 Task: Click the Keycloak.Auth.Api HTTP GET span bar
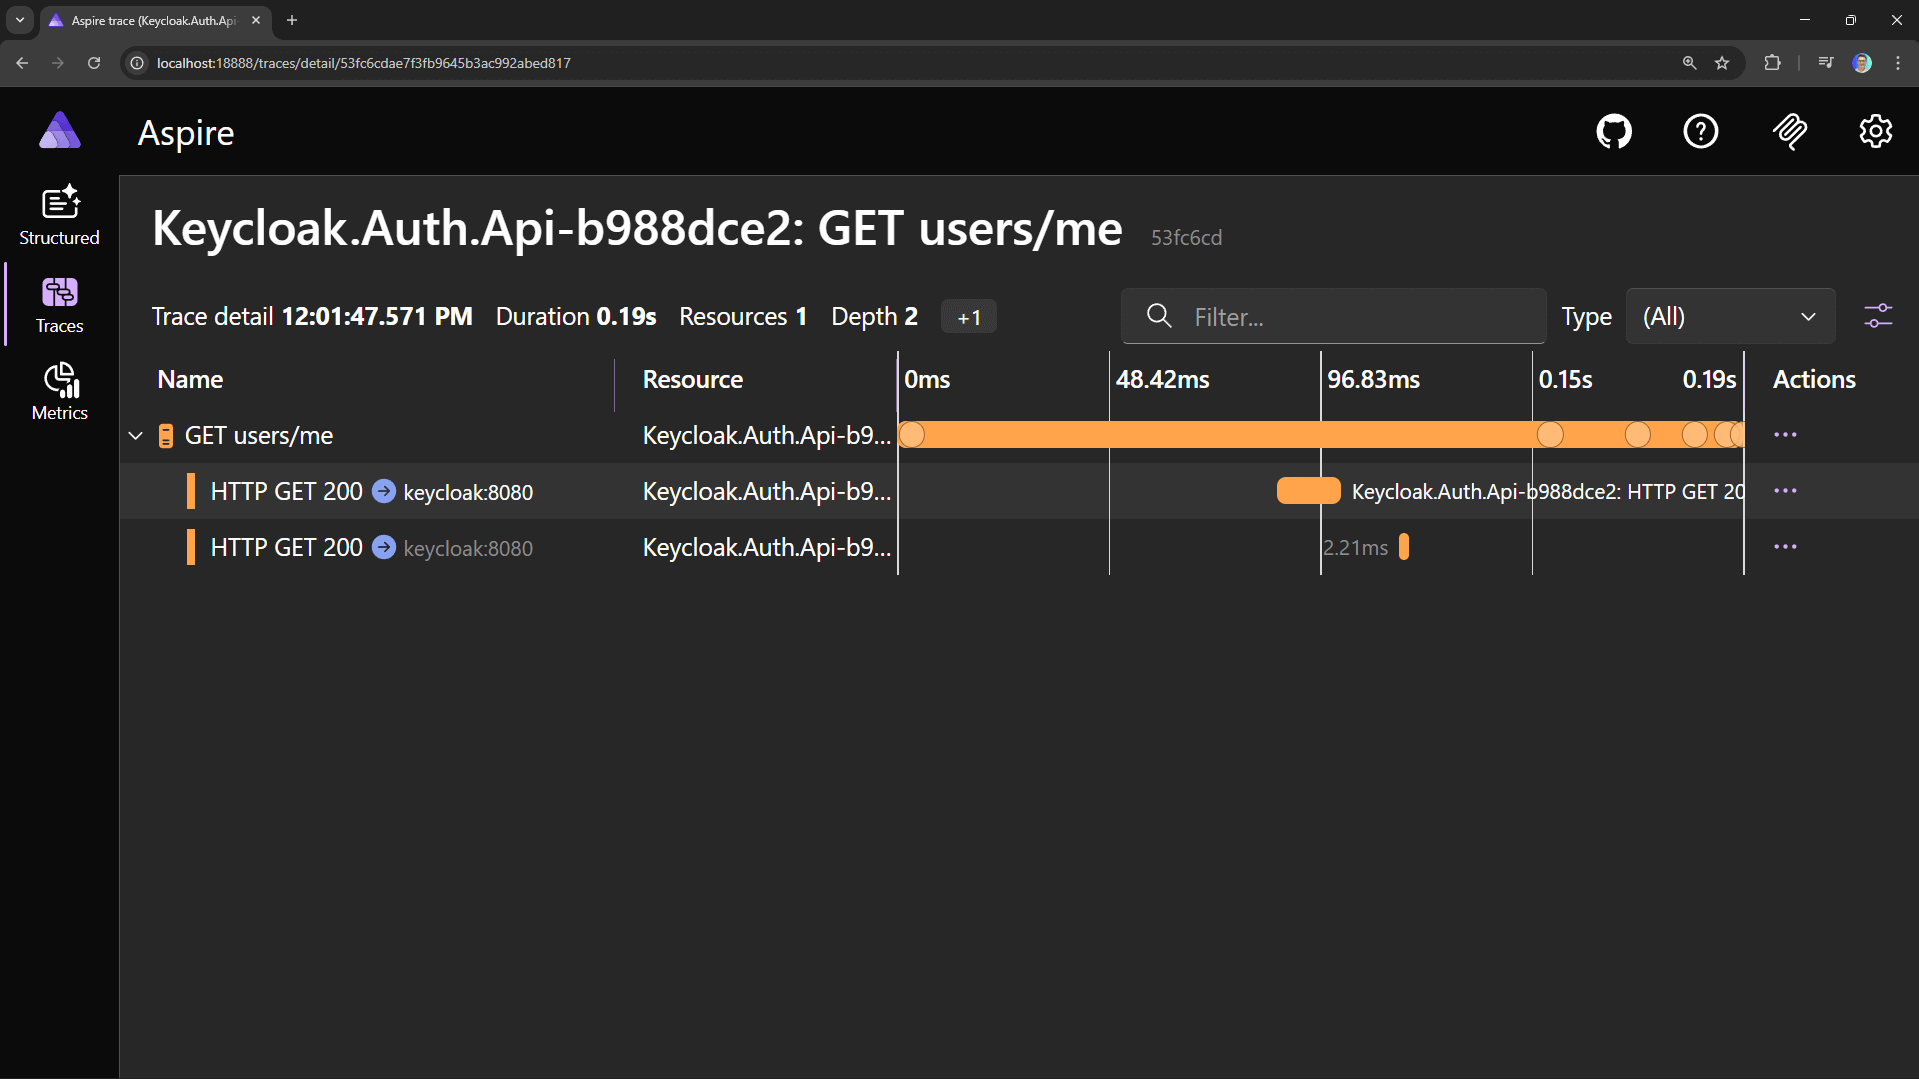click(x=1308, y=491)
